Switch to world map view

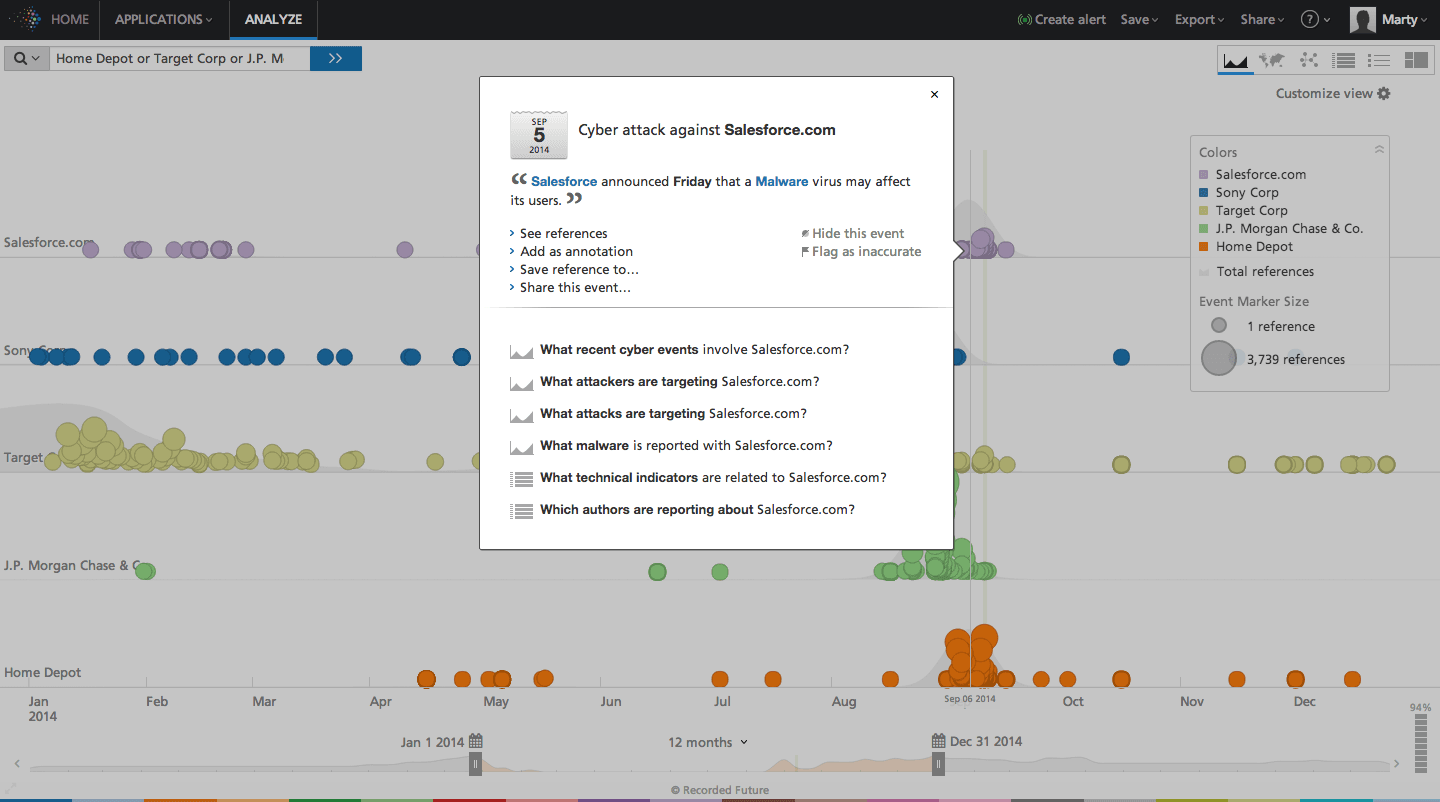(x=1272, y=60)
